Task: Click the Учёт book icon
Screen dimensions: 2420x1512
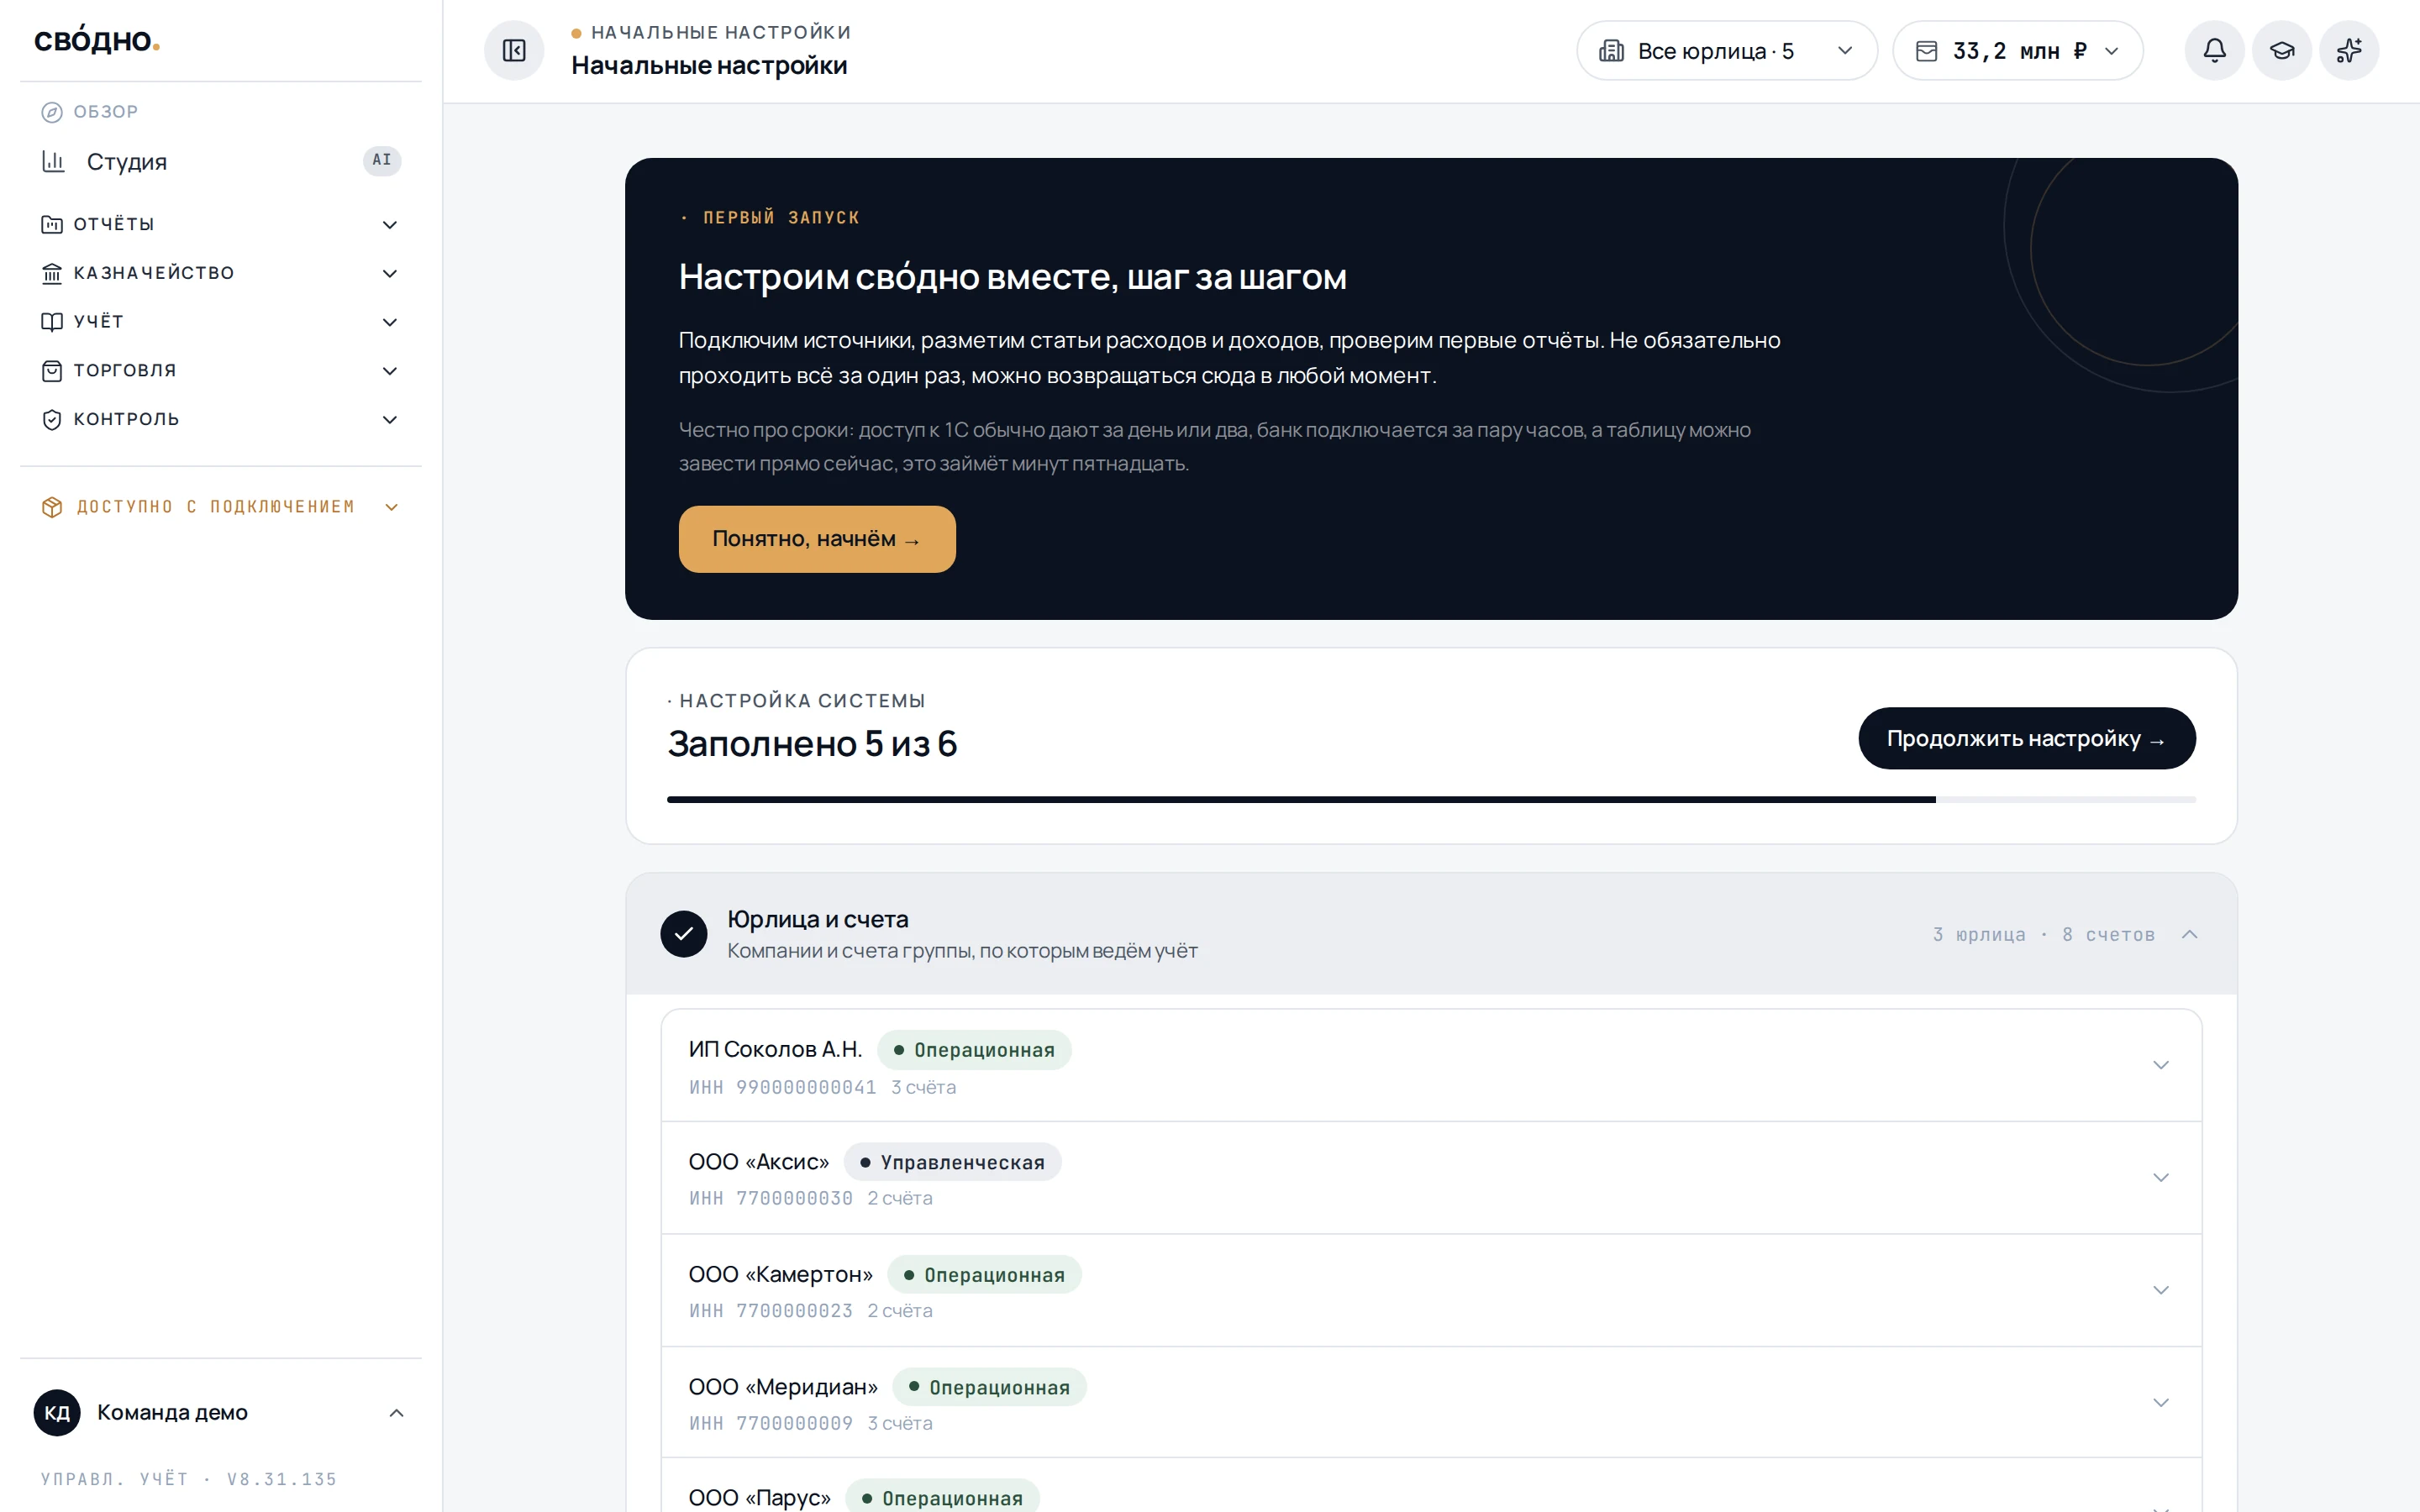Action: [52, 322]
